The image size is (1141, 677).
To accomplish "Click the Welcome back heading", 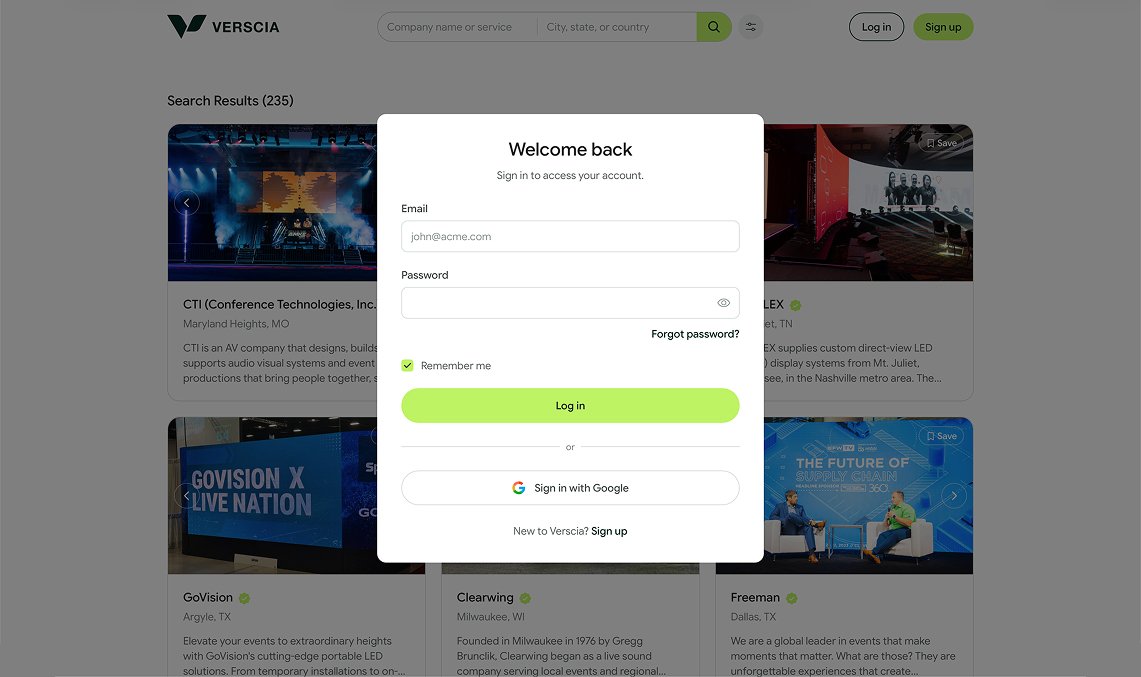I will point(570,149).
